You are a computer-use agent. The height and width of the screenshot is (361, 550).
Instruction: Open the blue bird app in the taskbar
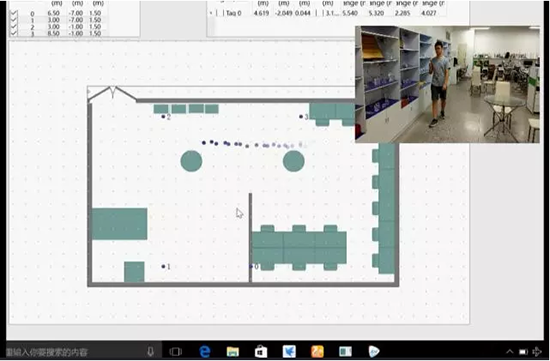click(289, 351)
